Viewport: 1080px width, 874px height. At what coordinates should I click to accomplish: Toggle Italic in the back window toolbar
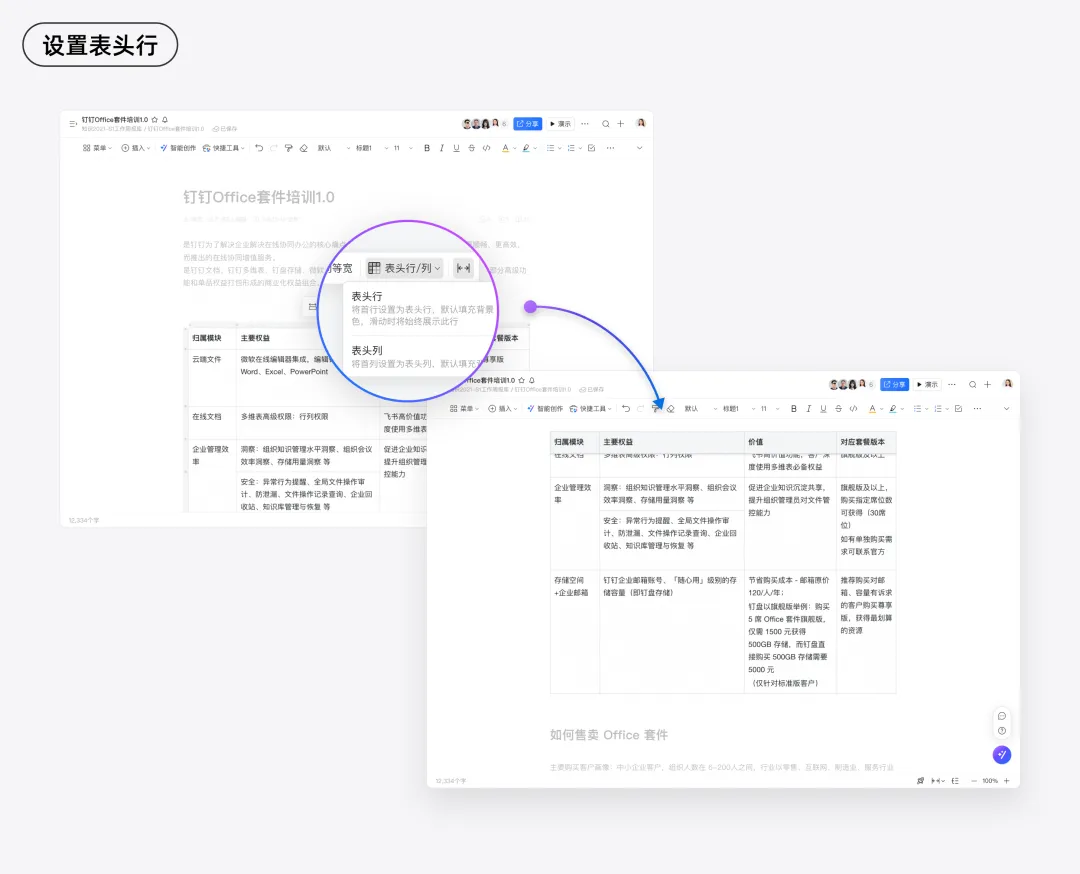[x=442, y=148]
